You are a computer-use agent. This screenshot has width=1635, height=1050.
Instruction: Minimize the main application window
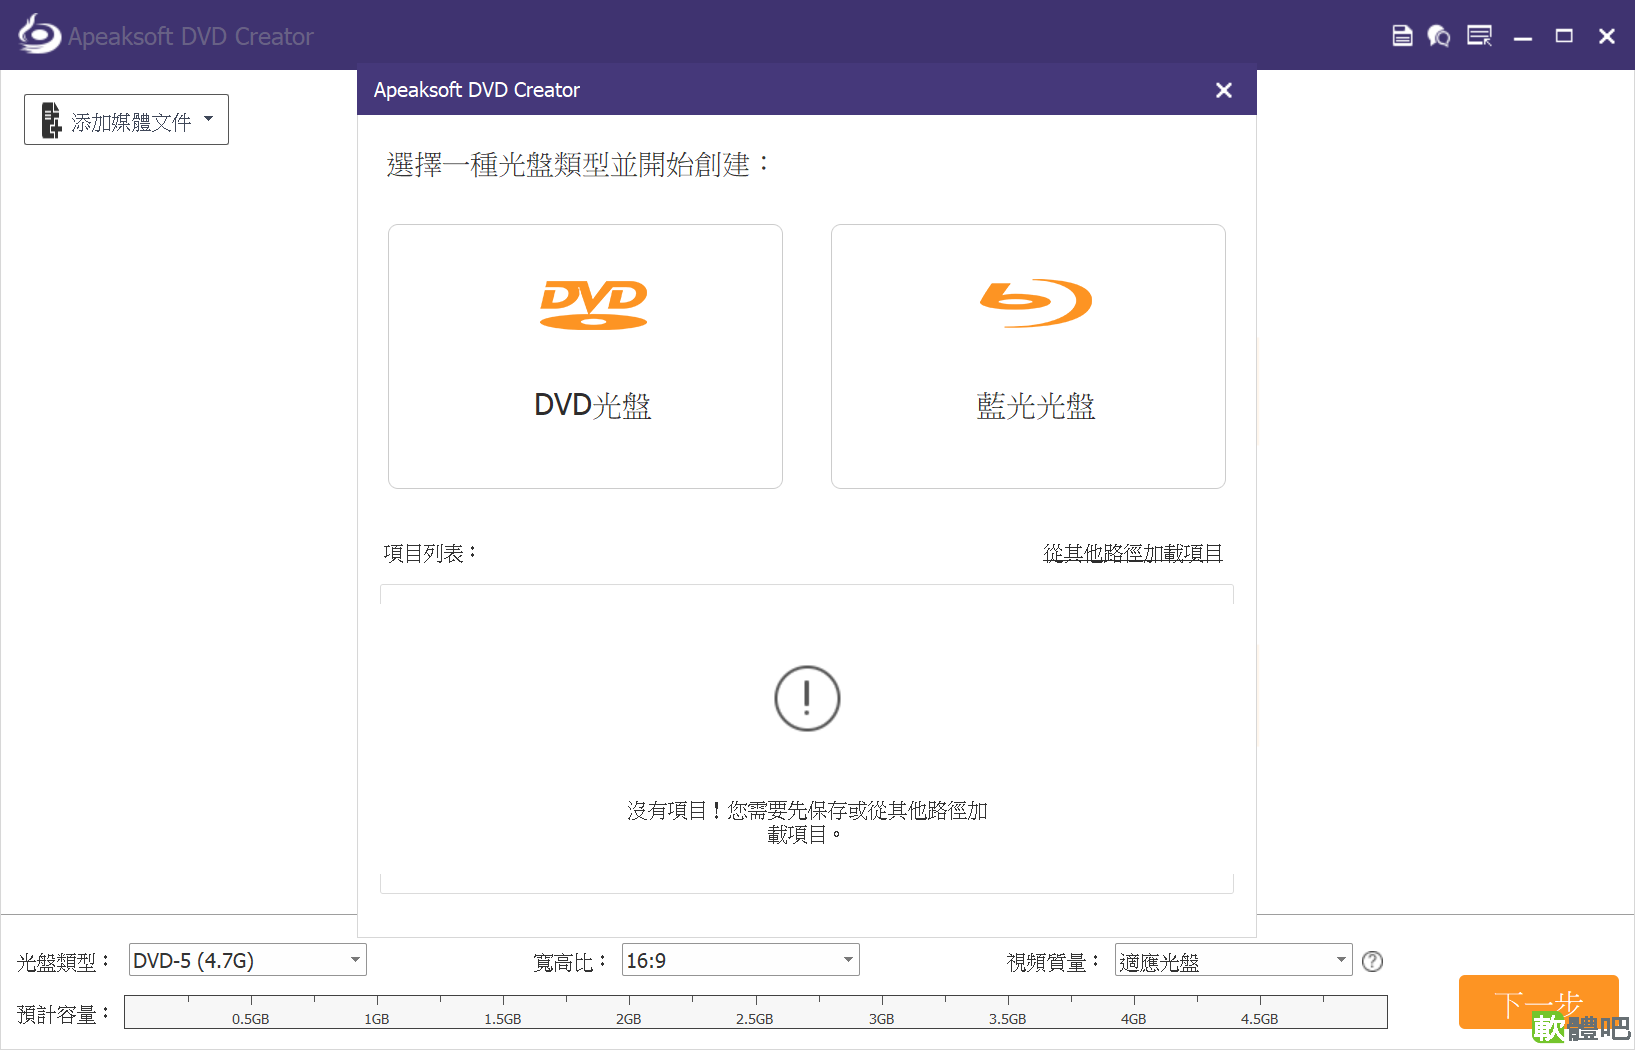[1523, 37]
